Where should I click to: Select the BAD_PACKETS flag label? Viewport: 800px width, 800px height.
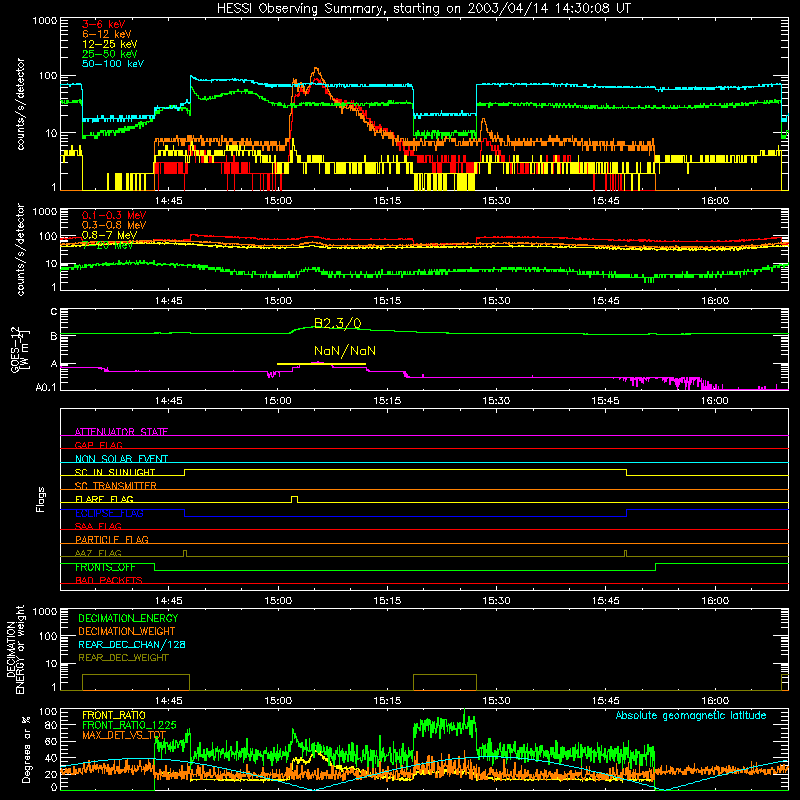[x=109, y=580]
